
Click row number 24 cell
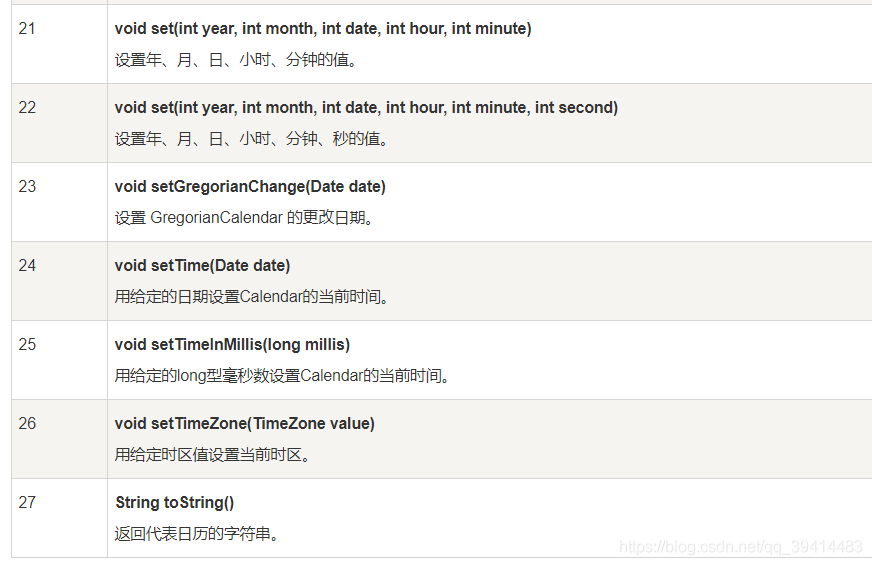(60, 281)
